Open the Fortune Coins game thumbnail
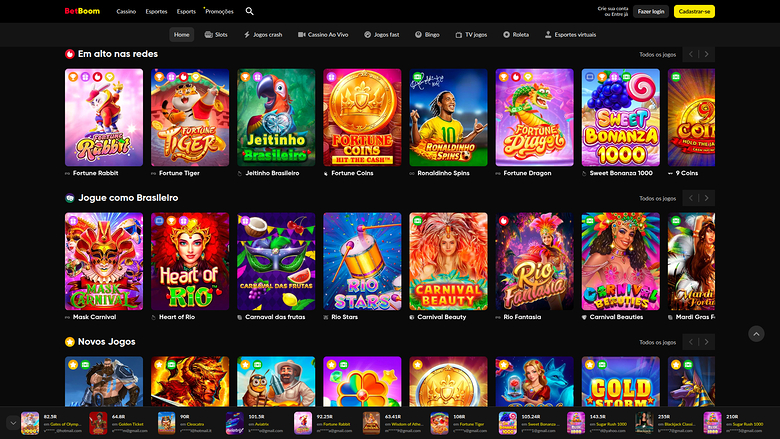This screenshot has width=780, height=439. [x=362, y=117]
